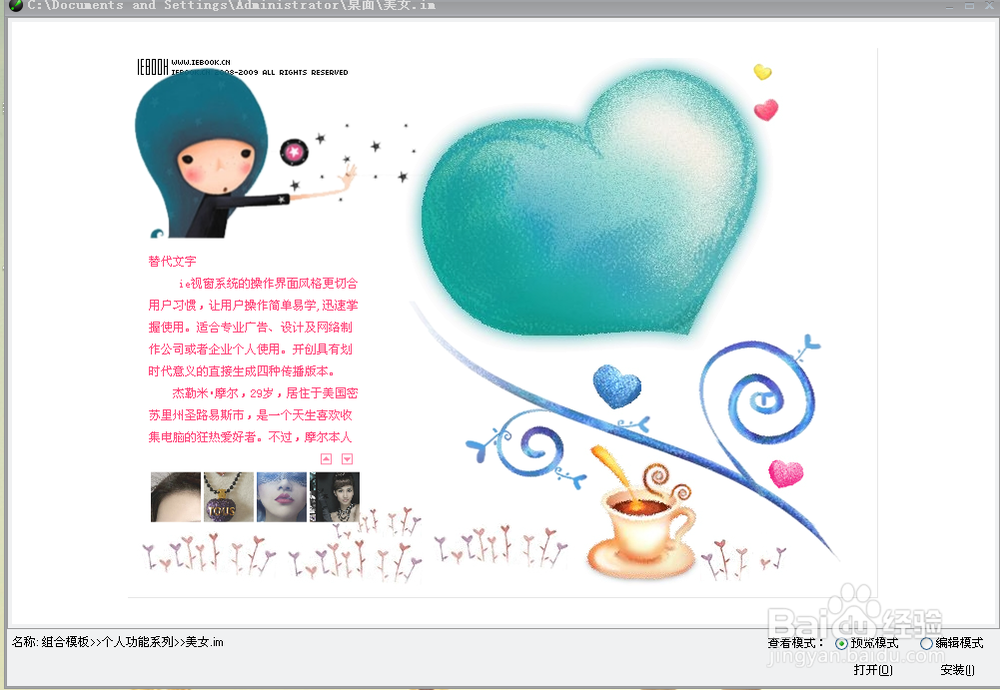Click the pink up-arrow to scroll text
The height and width of the screenshot is (690, 1000).
(326, 458)
